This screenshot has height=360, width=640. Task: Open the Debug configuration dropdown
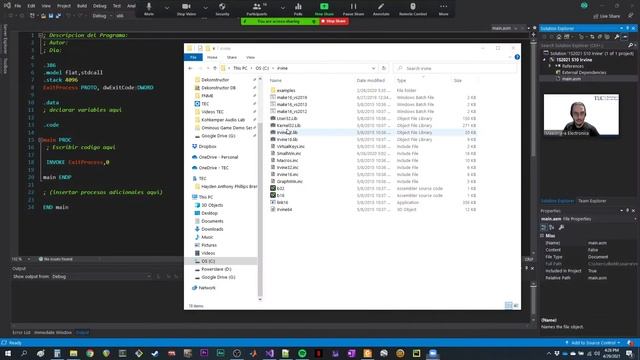click(101, 16)
